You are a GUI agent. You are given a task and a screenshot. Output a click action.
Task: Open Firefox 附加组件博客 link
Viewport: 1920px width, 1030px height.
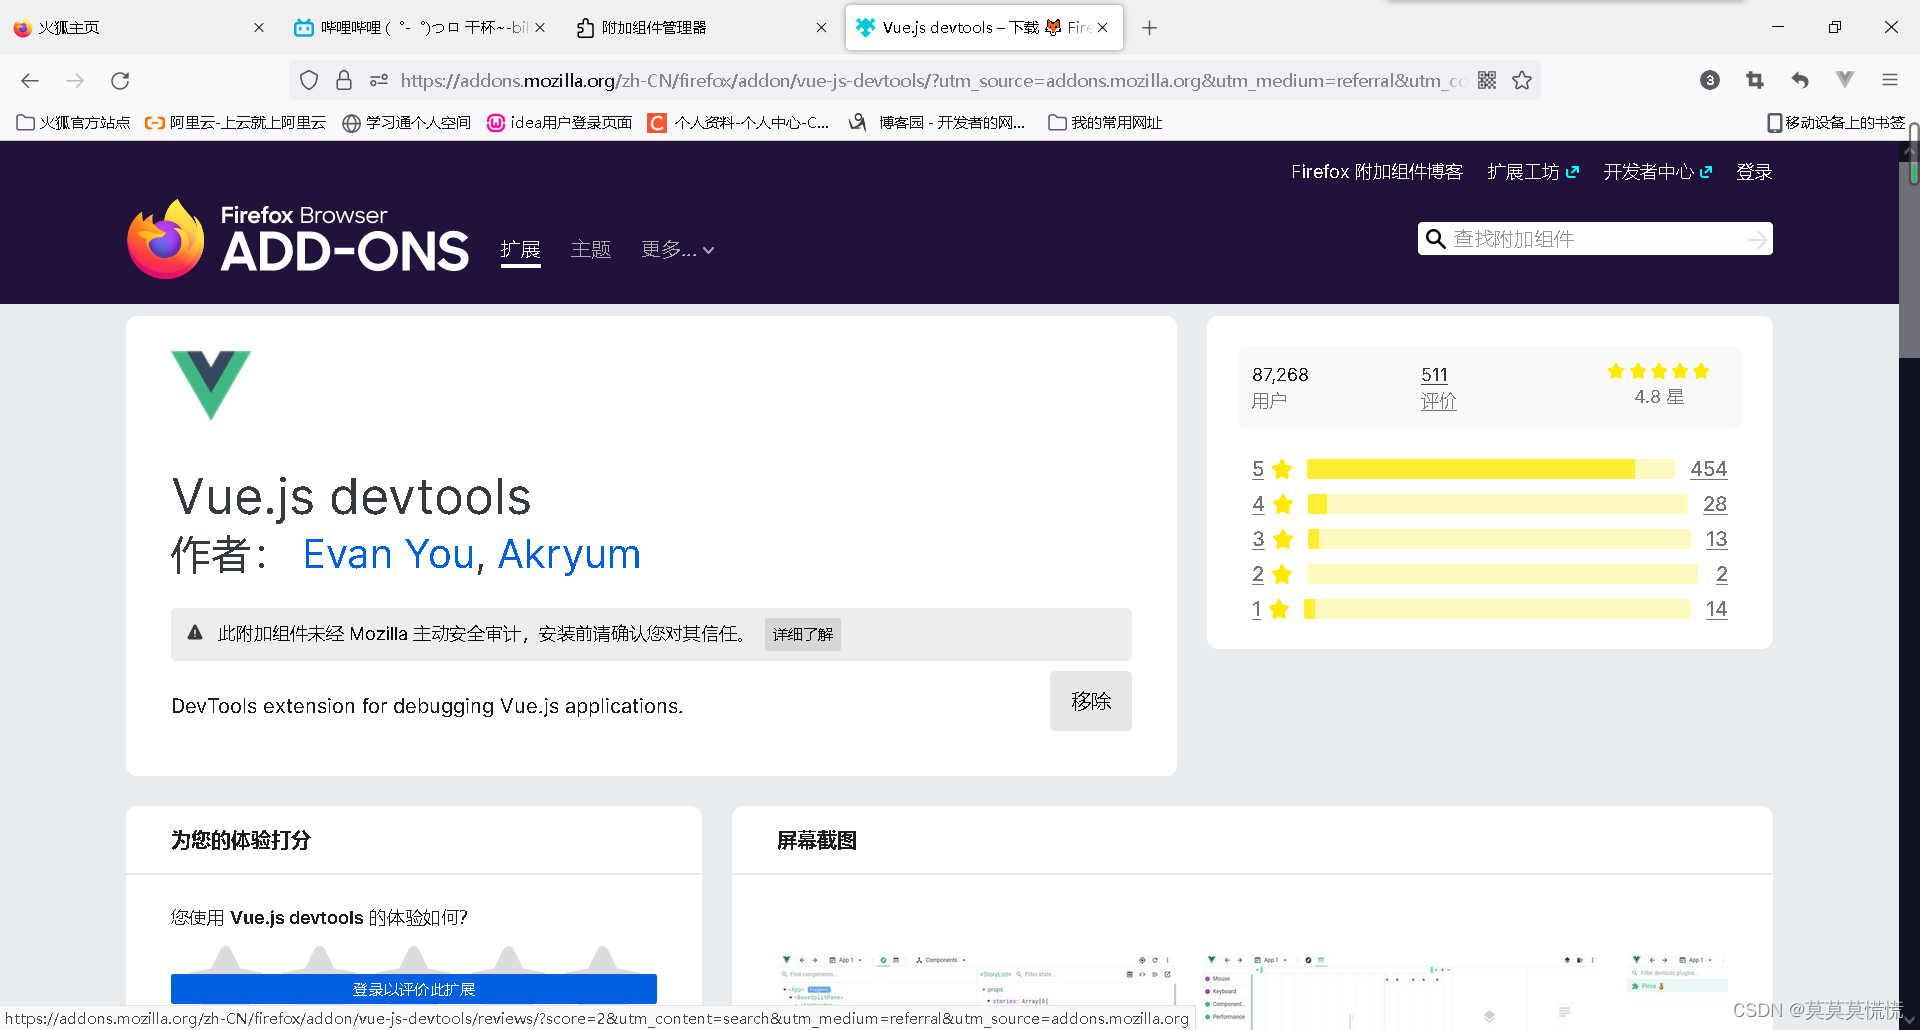point(1376,172)
